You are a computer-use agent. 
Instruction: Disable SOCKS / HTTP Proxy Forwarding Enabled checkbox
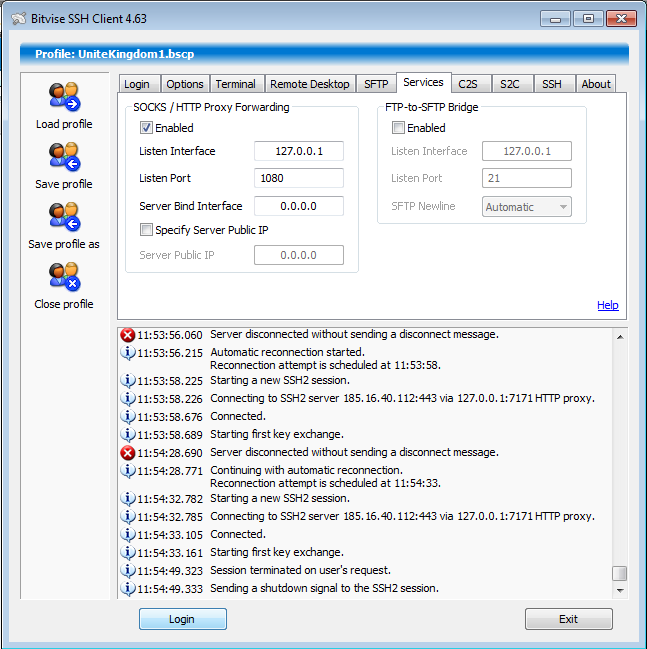pyautogui.click(x=146, y=128)
